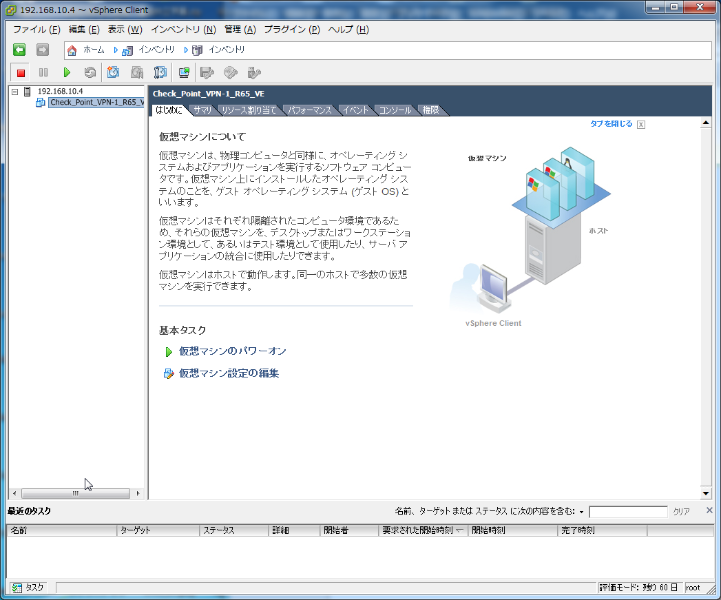Sort tasks by the 完了時刻 column header
Screen dimensions: 721x600
tap(602, 531)
